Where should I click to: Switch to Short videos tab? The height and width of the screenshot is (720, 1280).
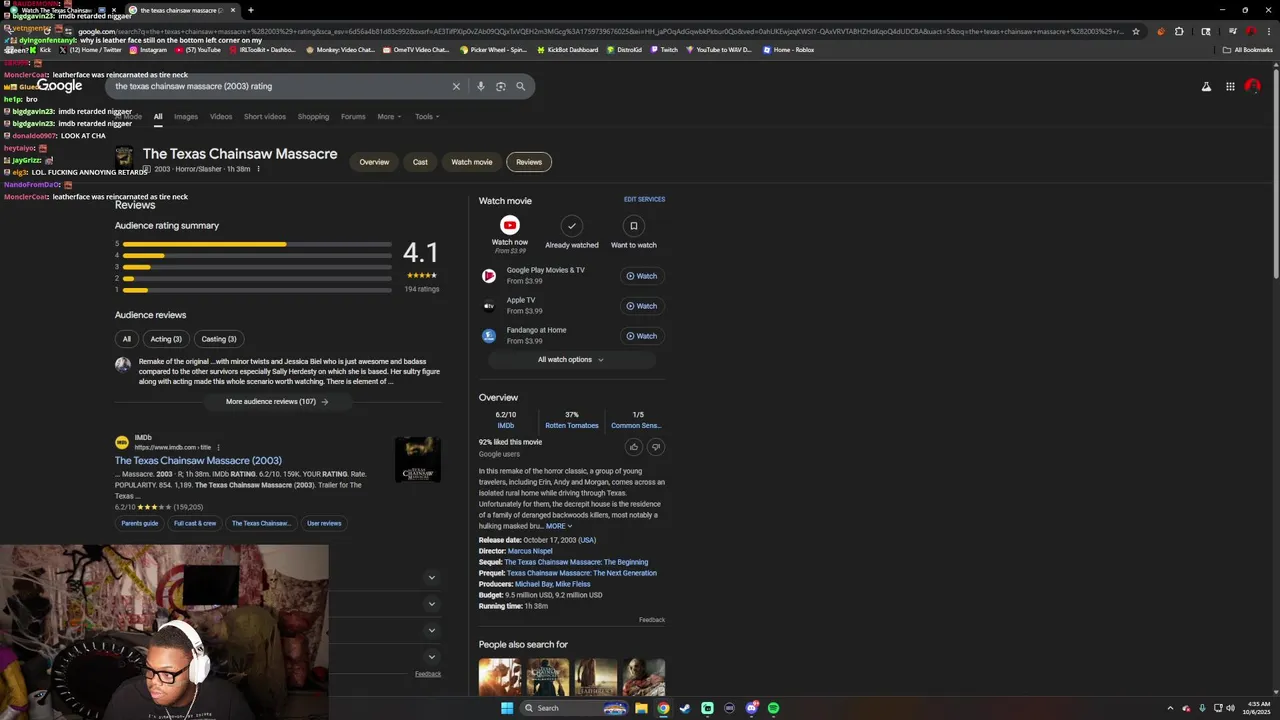265,116
